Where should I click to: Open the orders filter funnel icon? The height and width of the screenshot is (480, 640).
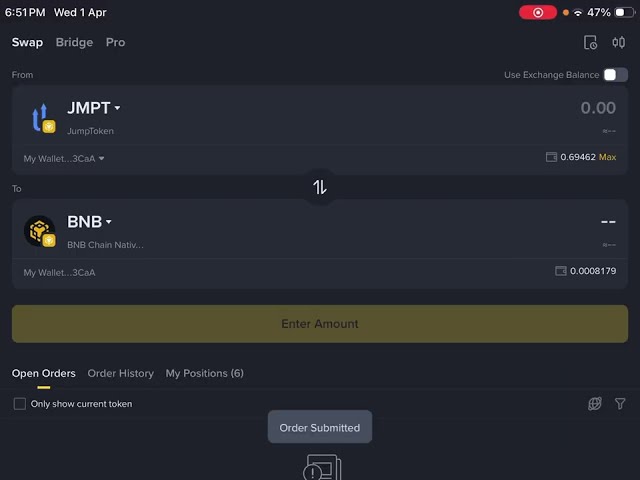point(620,404)
